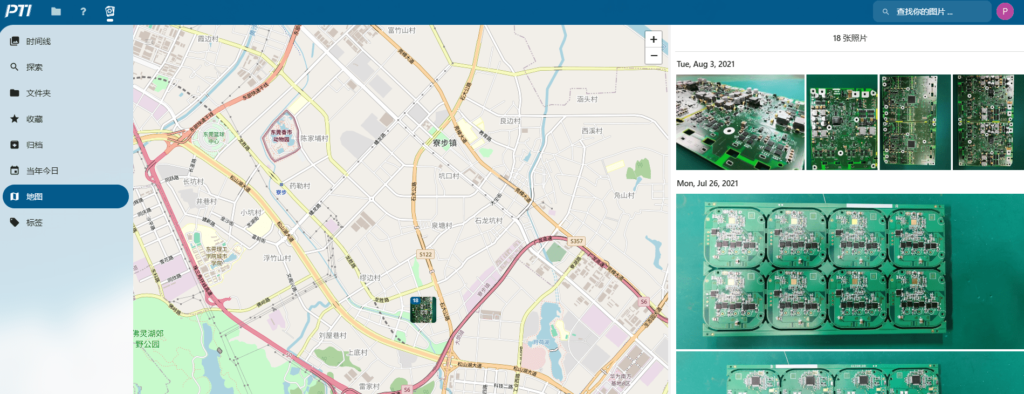1024x394 pixels.
Task: Click the photo search input field
Action: coord(932,11)
